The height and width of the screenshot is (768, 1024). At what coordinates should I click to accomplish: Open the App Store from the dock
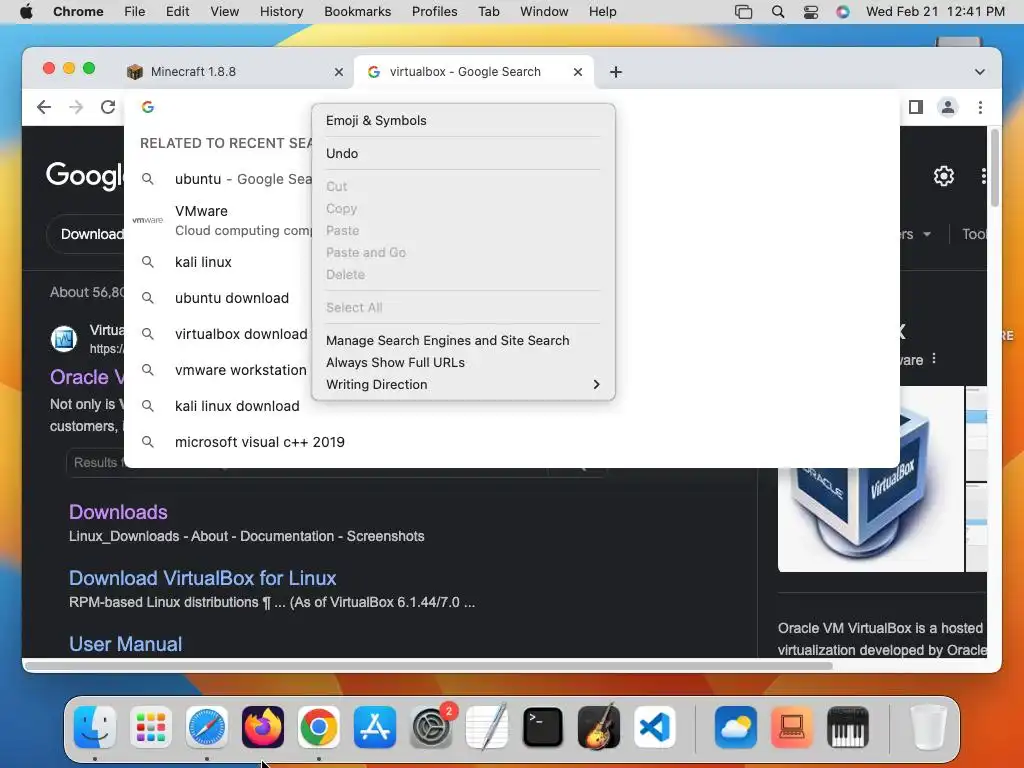click(375, 726)
